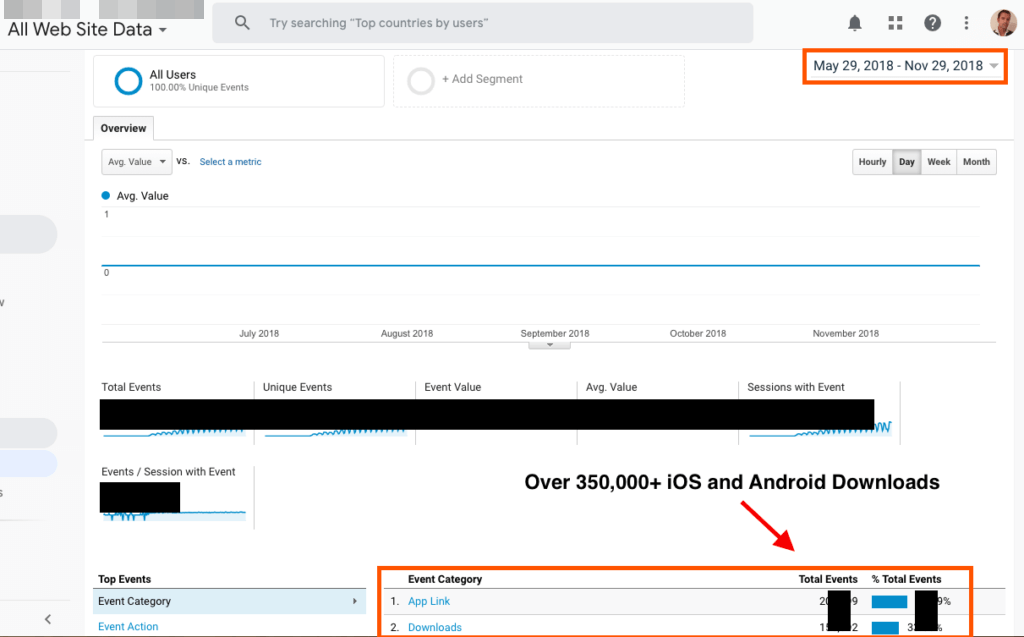Viewport: 1024px width, 637px height.
Task: Click the All Users segment box
Action: (239, 81)
